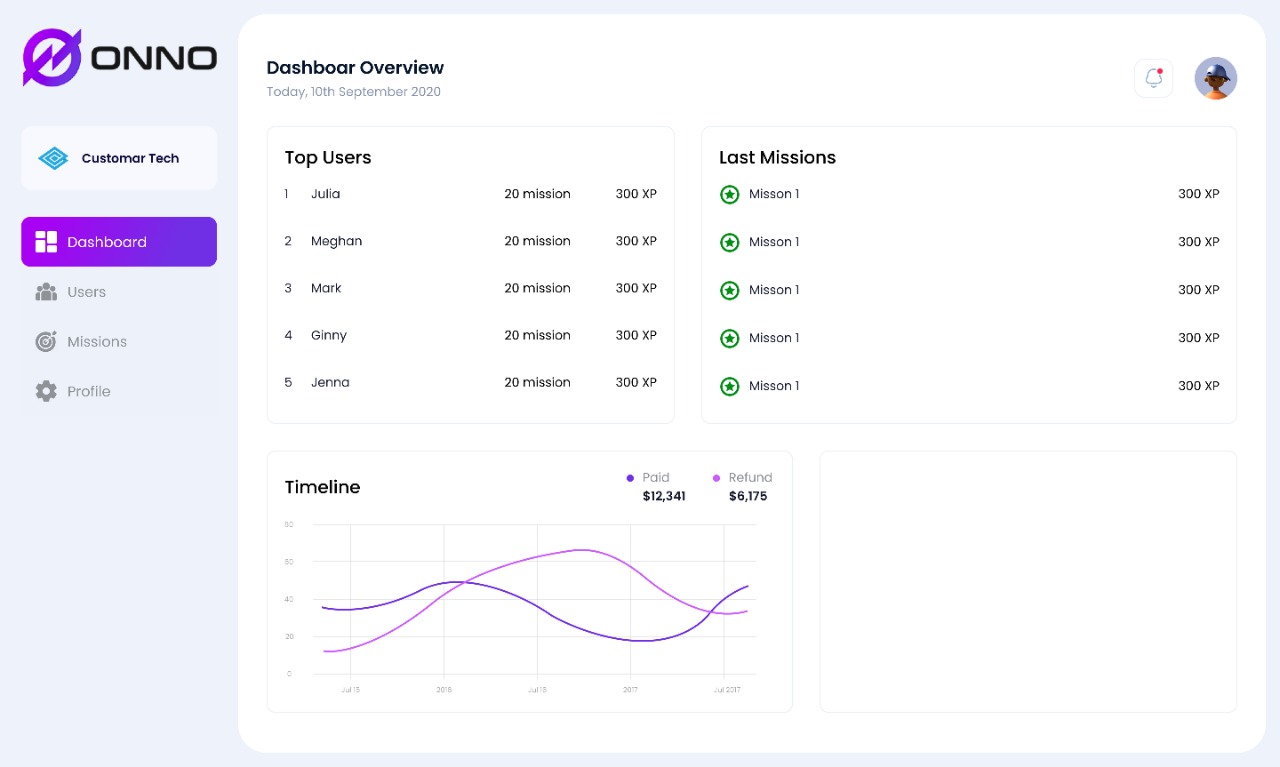Click the Top Users heading
Viewport: 1280px width, 767px height.
point(328,158)
